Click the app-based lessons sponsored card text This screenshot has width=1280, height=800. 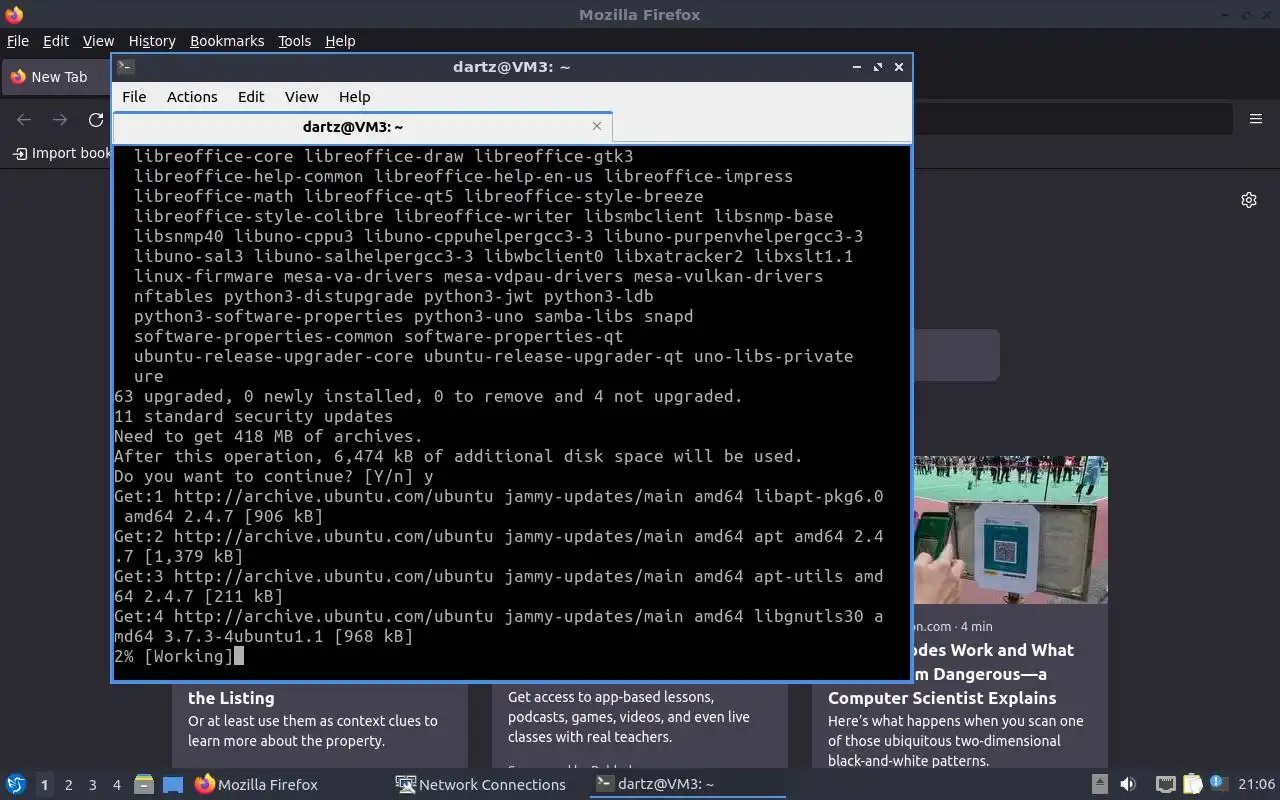click(628, 717)
